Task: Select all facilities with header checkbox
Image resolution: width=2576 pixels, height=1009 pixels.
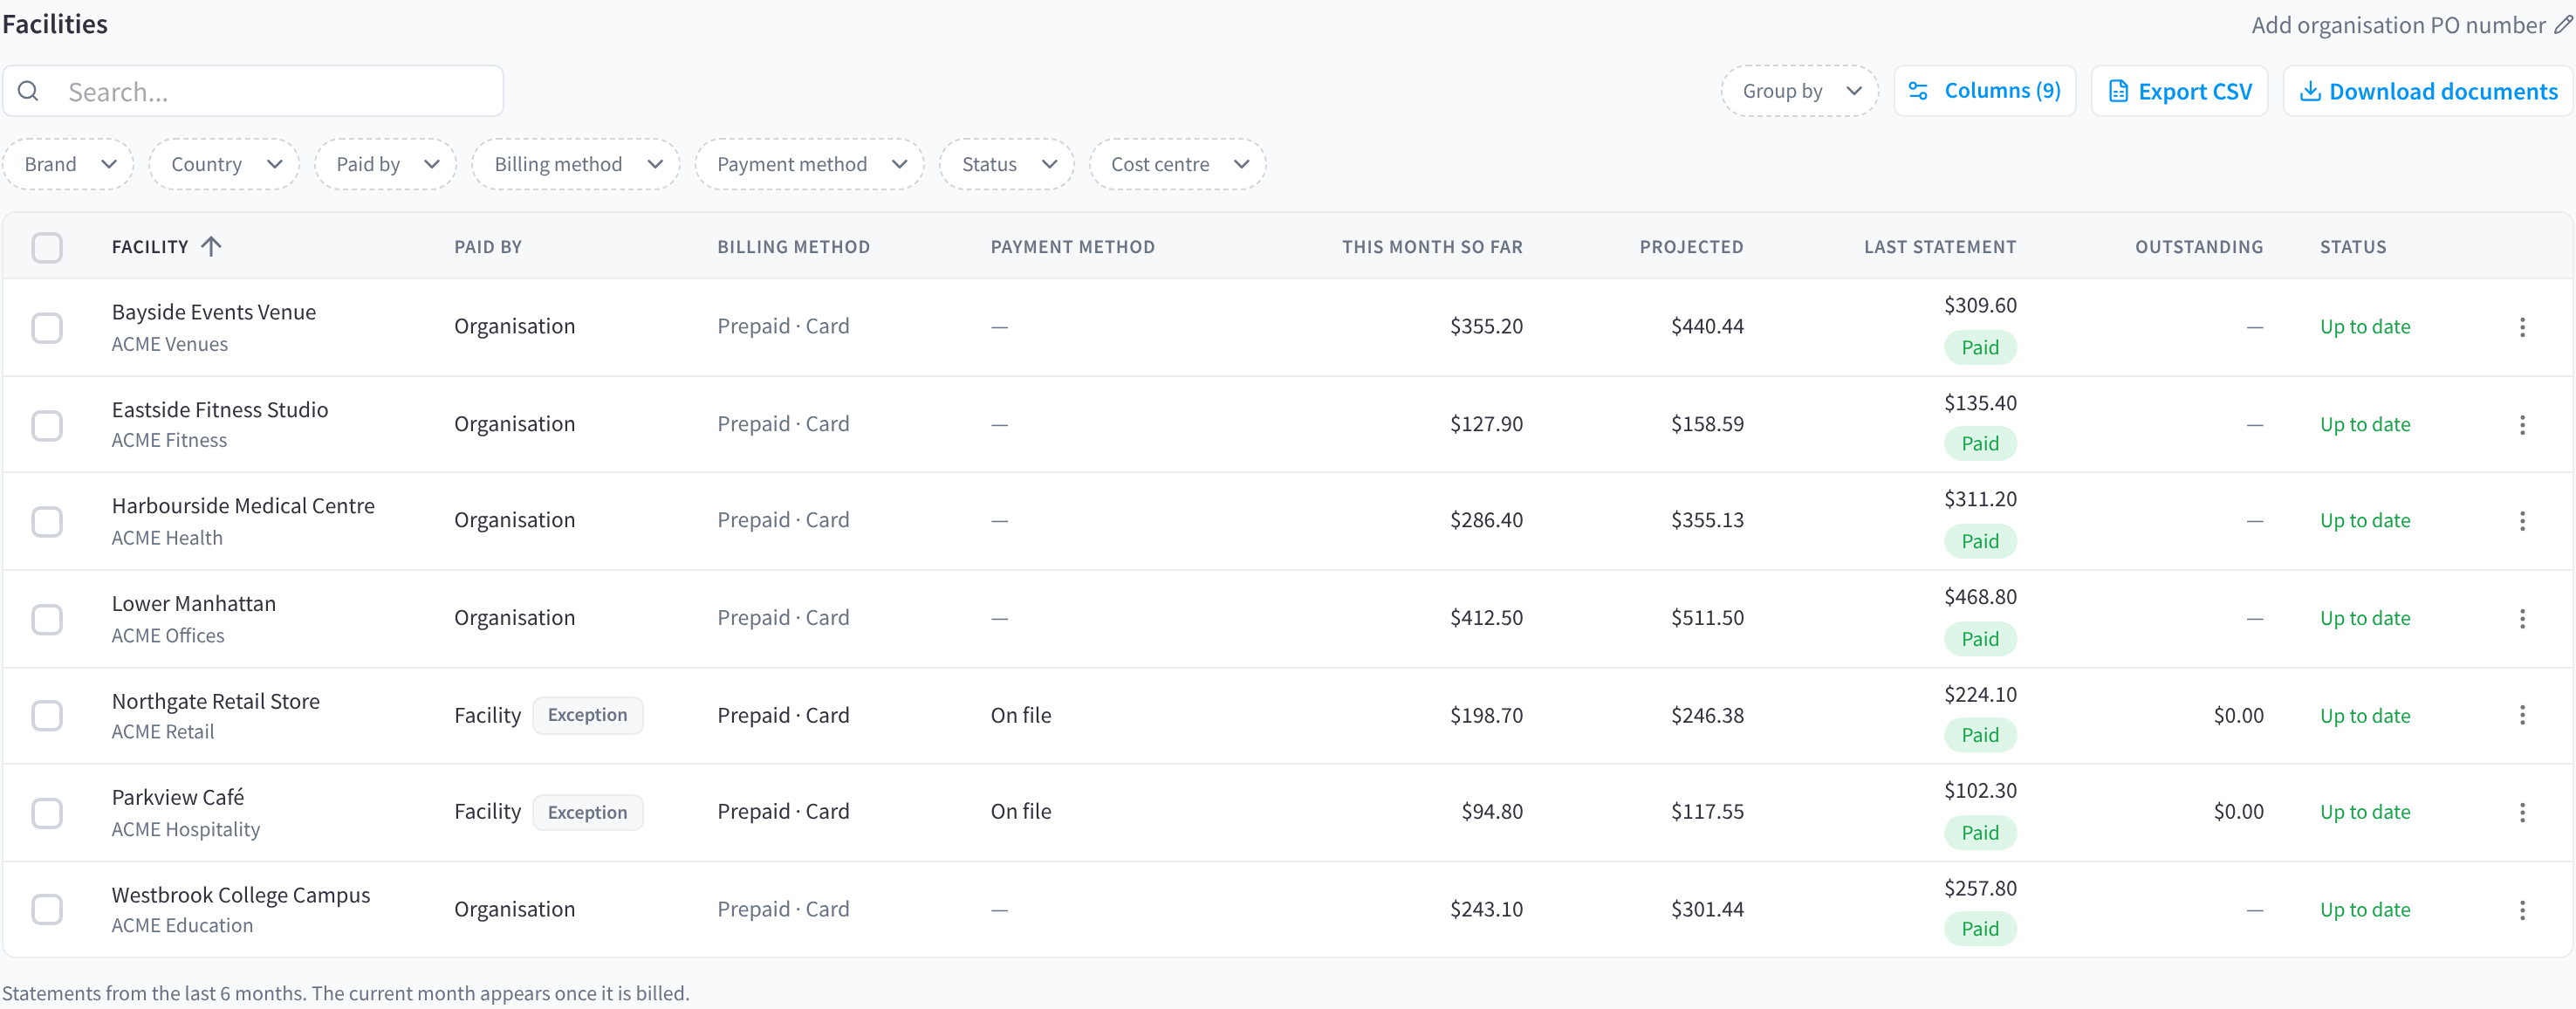Action: (x=47, y=247)
